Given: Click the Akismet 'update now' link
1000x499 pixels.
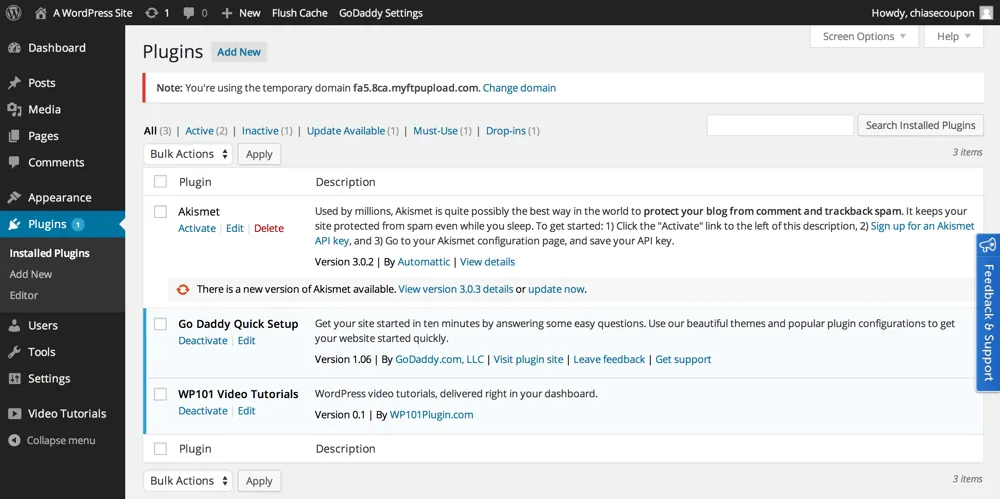Looking at the screenshot, I should click(x=556, y=289).
